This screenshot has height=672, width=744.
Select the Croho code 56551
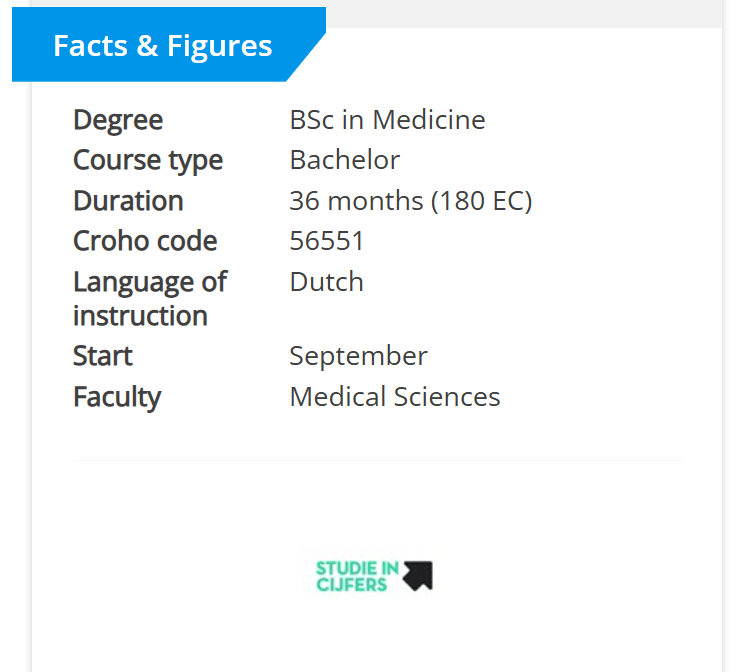[x=326, y=241]
